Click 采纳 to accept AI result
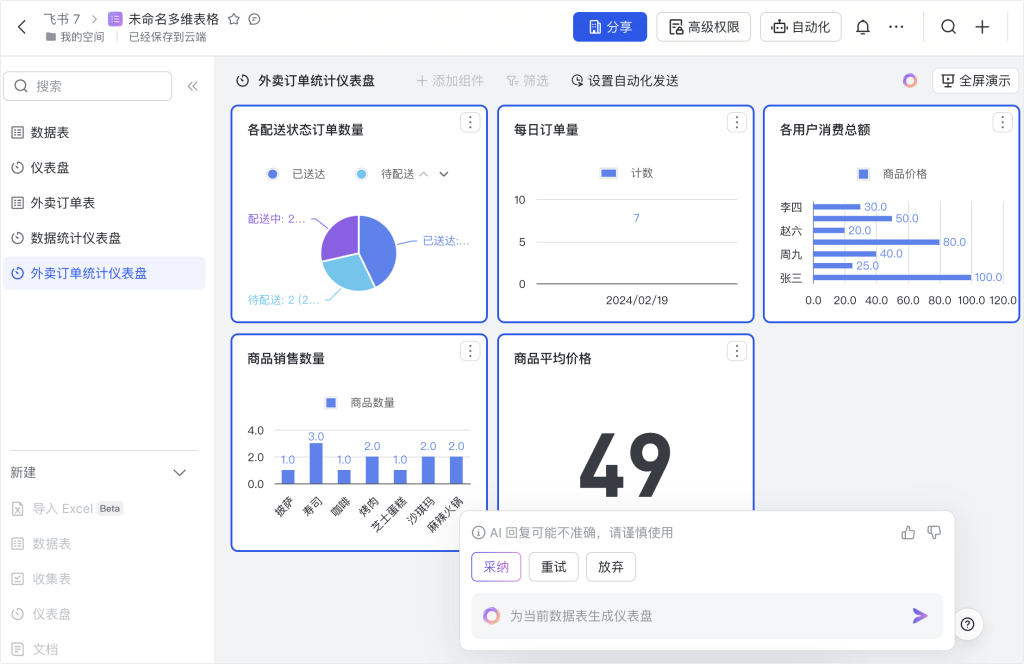1024x664 pixels. [x=496, y=567]
